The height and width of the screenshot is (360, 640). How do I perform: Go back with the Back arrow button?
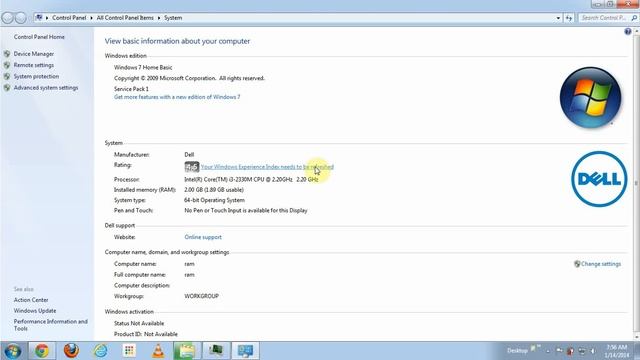pos(7,18)
